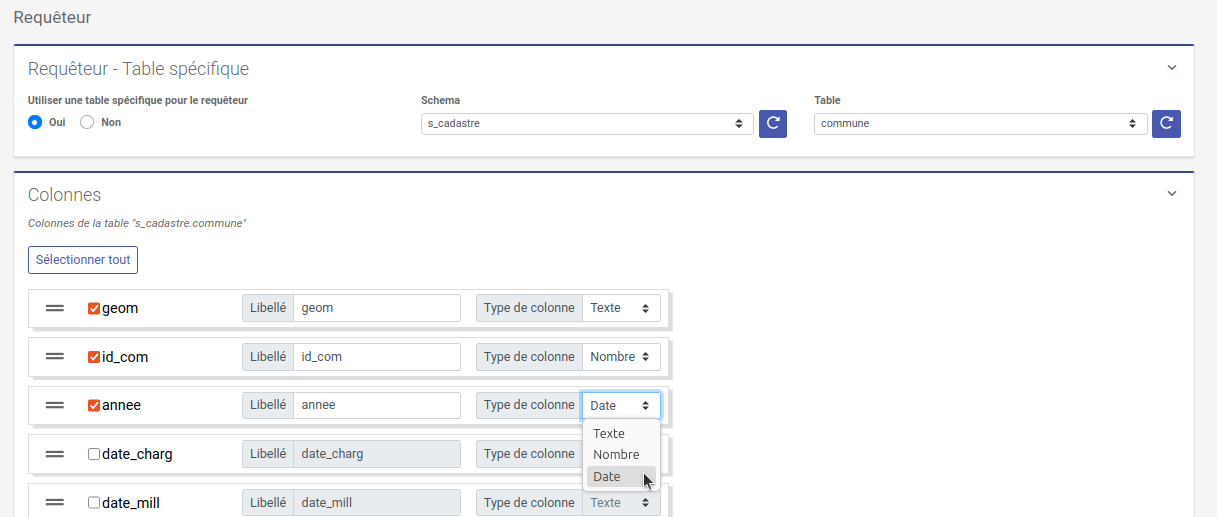Grab the drag handle of id_com row
Screen dimensions: 1217x517
pos(55,357)
